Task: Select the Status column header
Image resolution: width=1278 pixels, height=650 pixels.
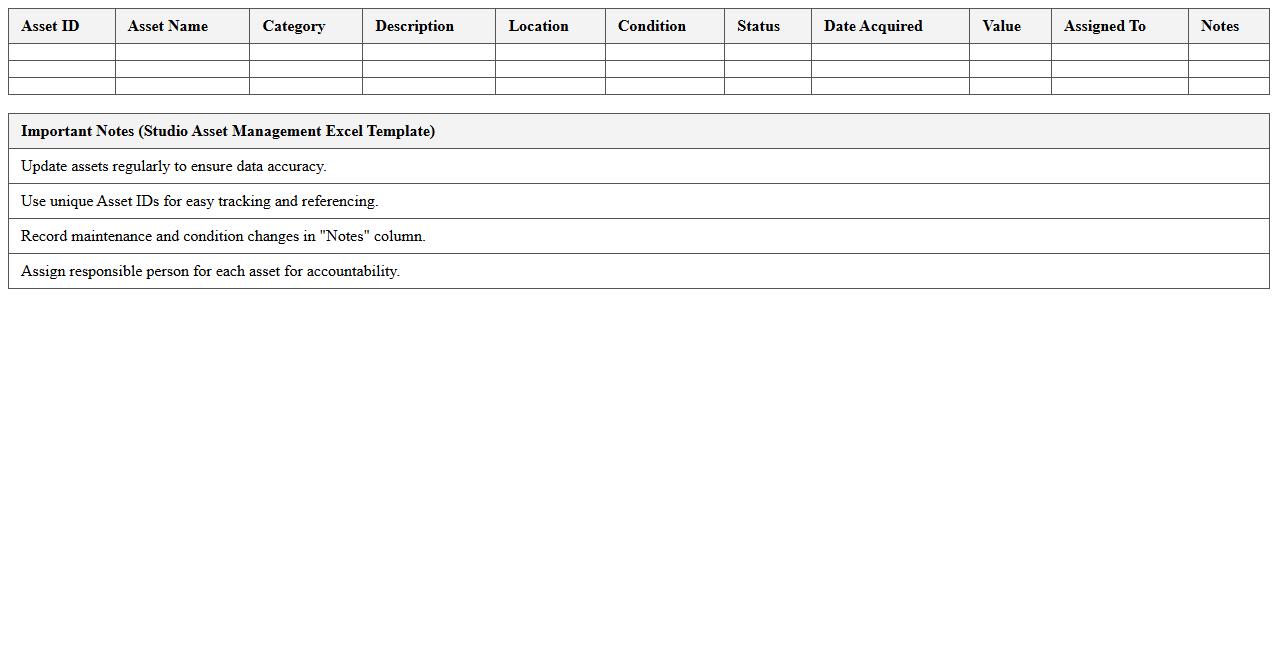Action: coord(758,26)
